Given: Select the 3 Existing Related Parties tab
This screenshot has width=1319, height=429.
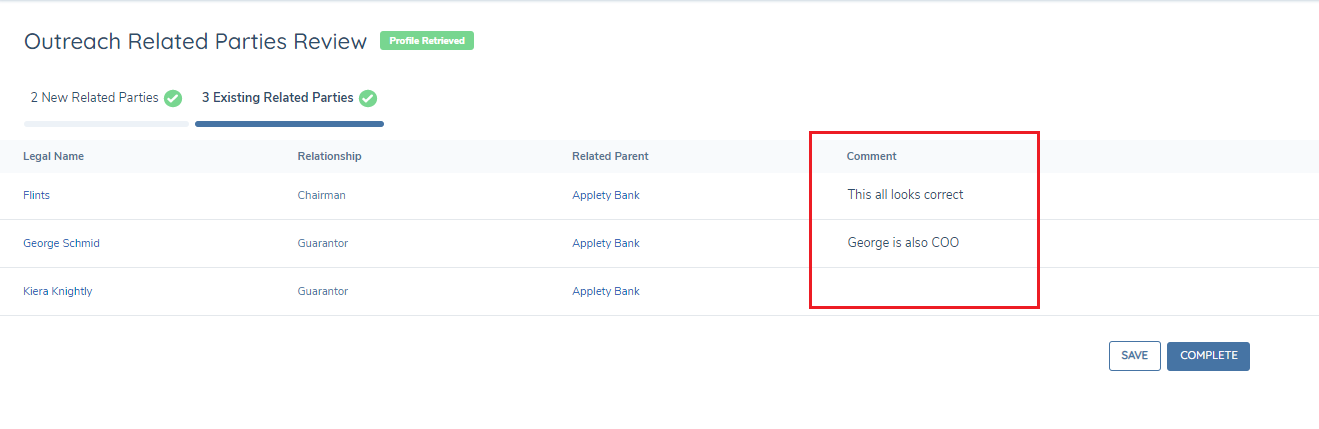Looking at the screenshot, I should click(277, 98).
